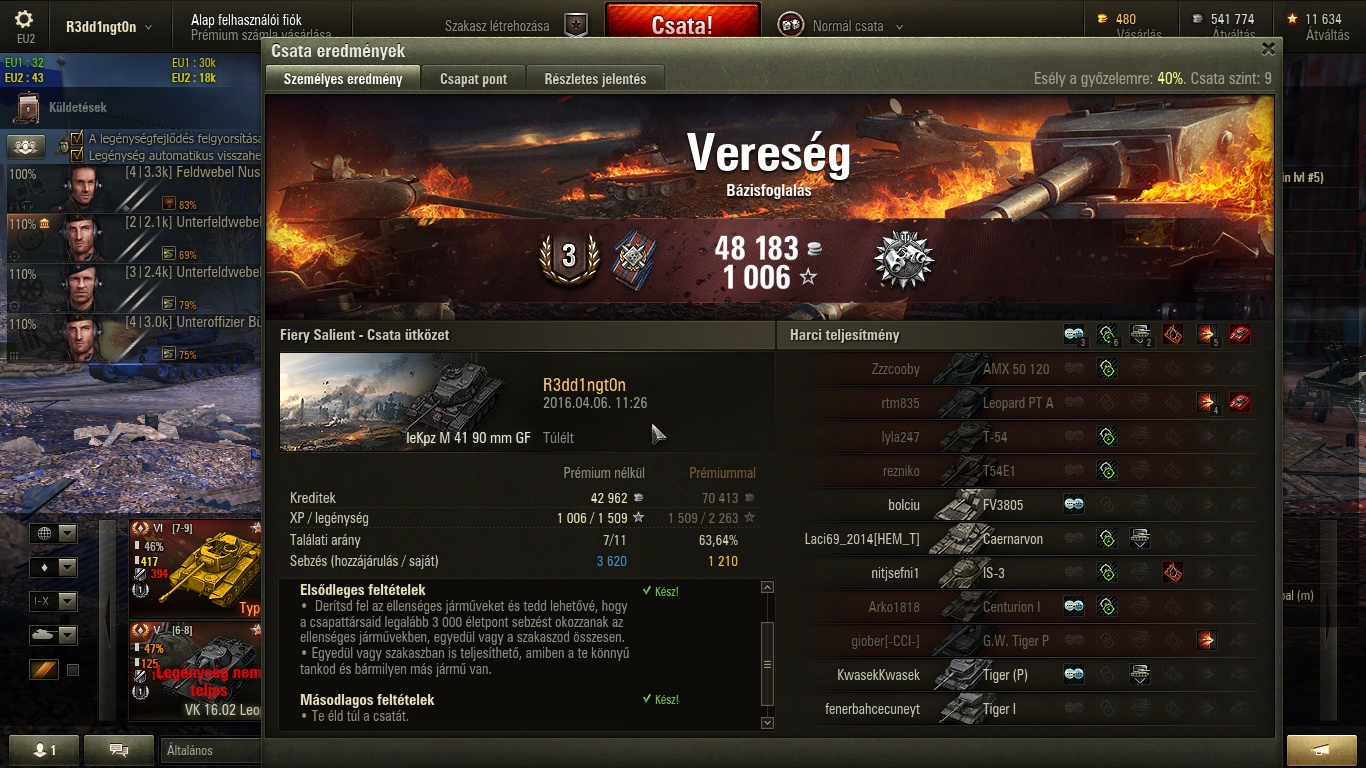Click Szakasz létrehozása button

pyautogui.click(x=497, y=27)
